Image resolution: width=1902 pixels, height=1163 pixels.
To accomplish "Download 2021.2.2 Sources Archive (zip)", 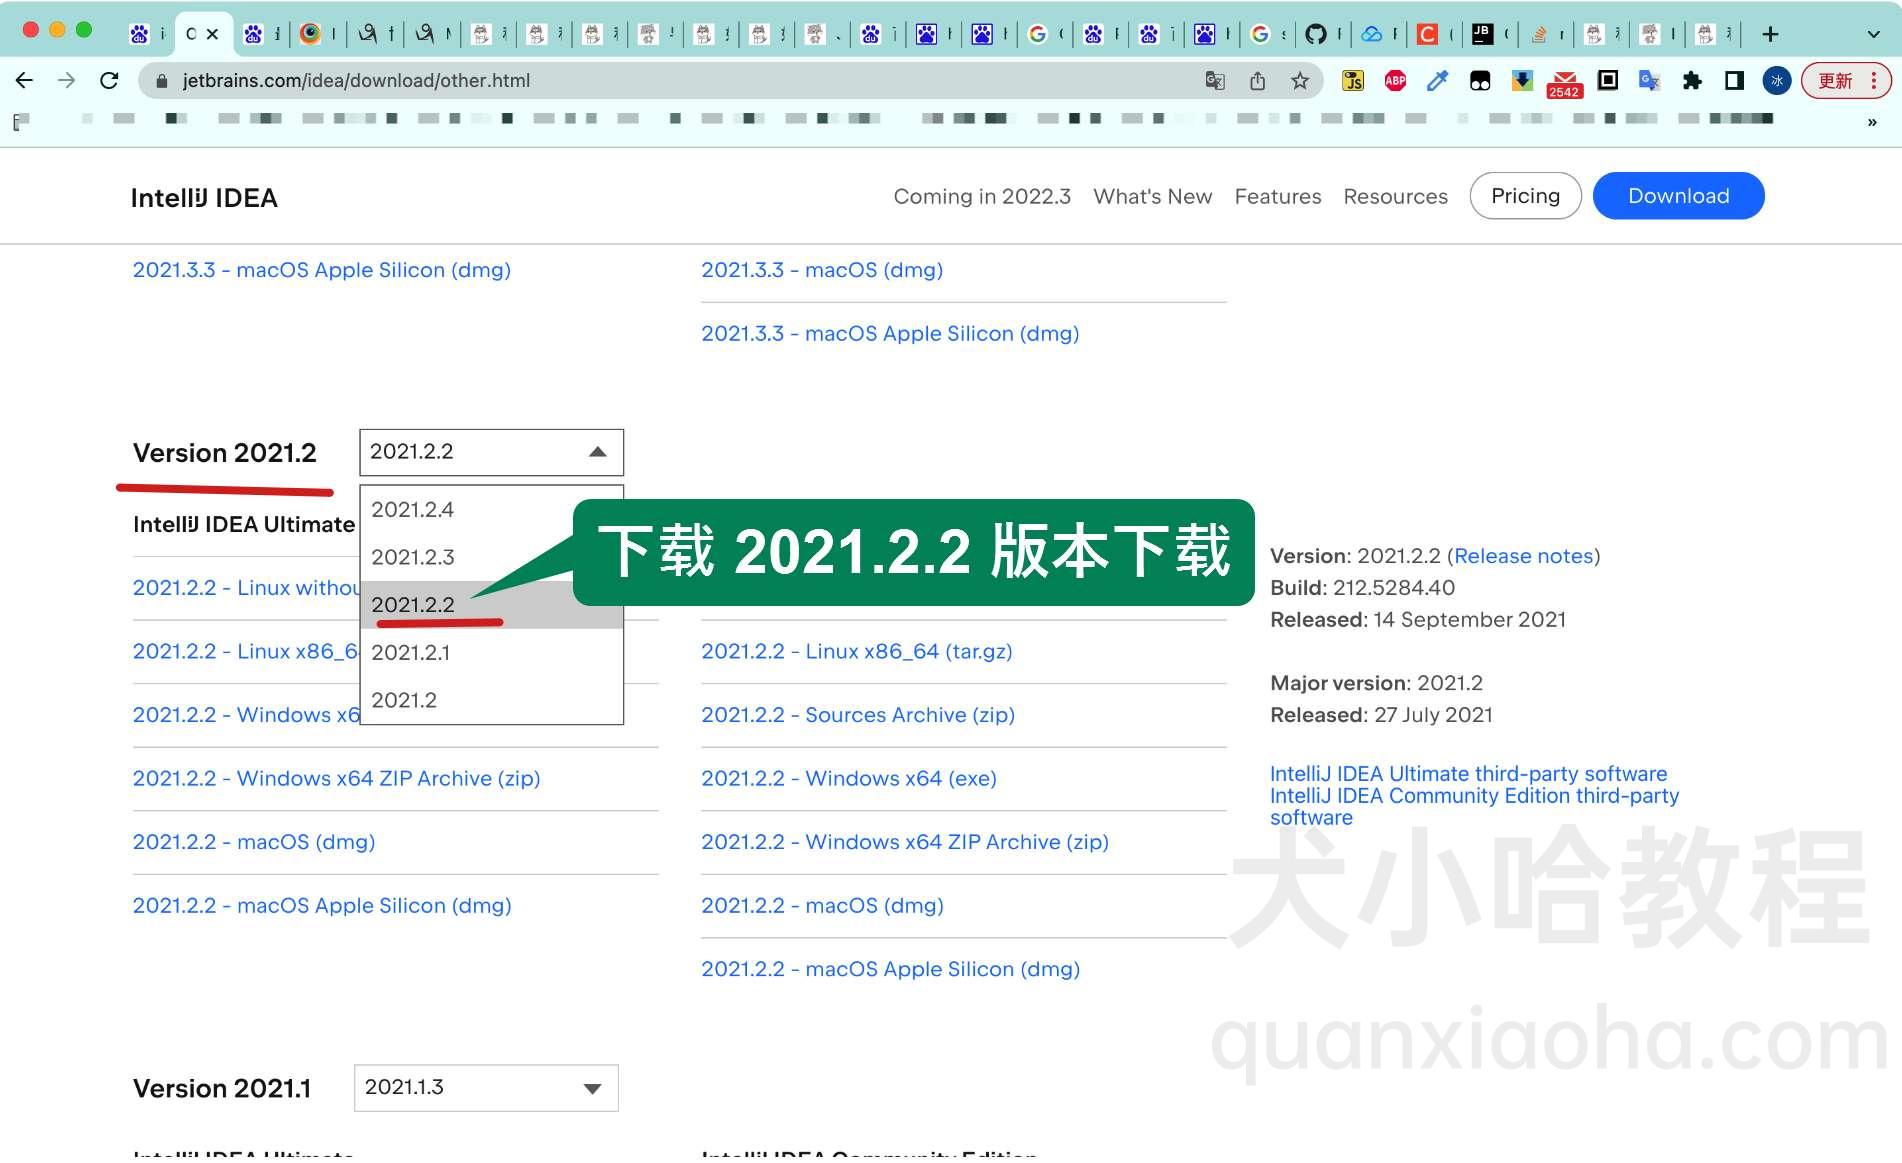I will click(x=858, y=715).
